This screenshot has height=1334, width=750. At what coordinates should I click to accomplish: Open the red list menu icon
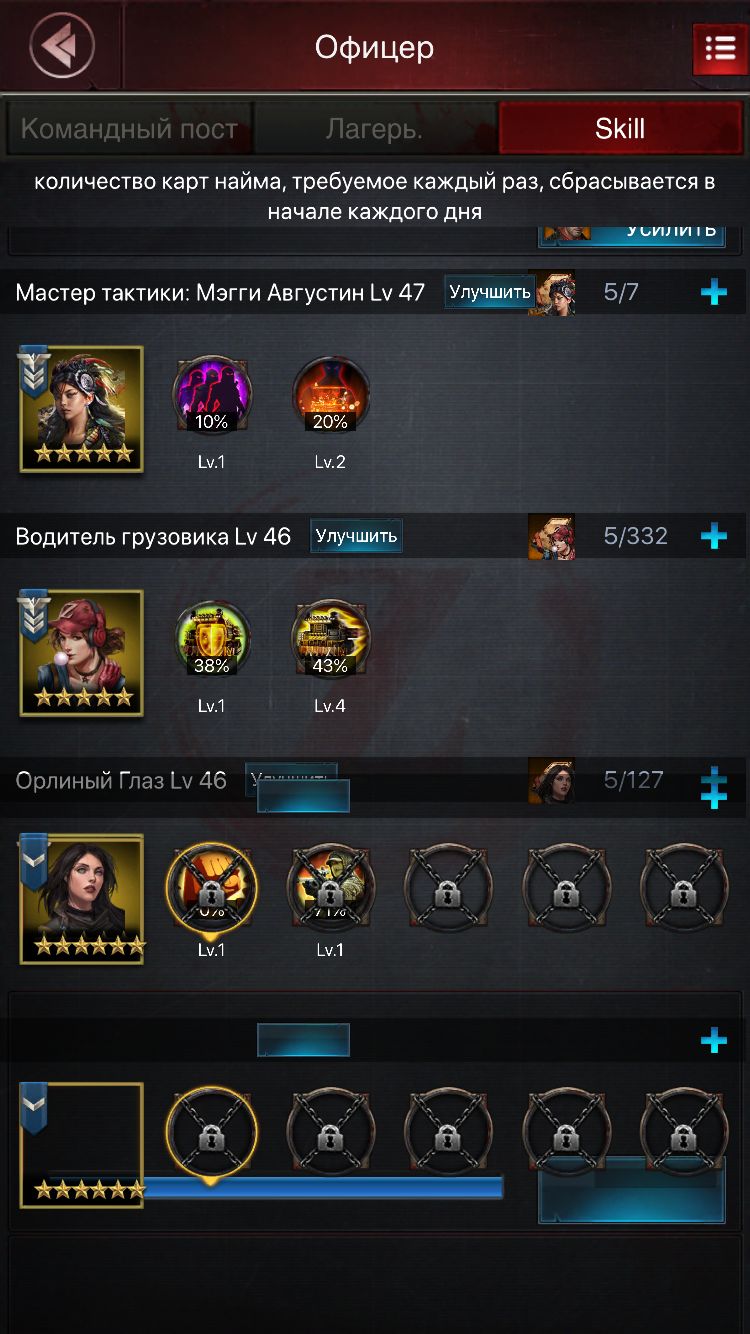coord(720,48)
